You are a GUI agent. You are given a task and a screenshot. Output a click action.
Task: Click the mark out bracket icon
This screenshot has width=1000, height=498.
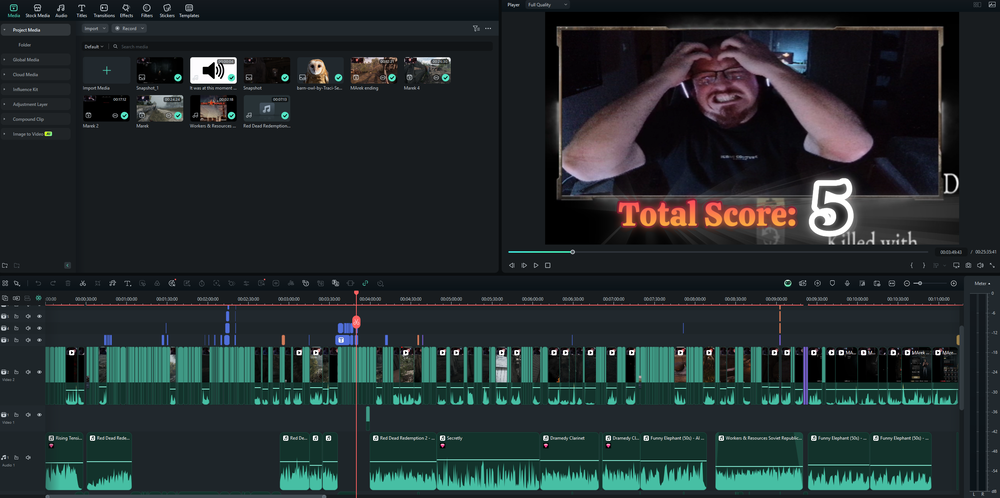[923, 265]
